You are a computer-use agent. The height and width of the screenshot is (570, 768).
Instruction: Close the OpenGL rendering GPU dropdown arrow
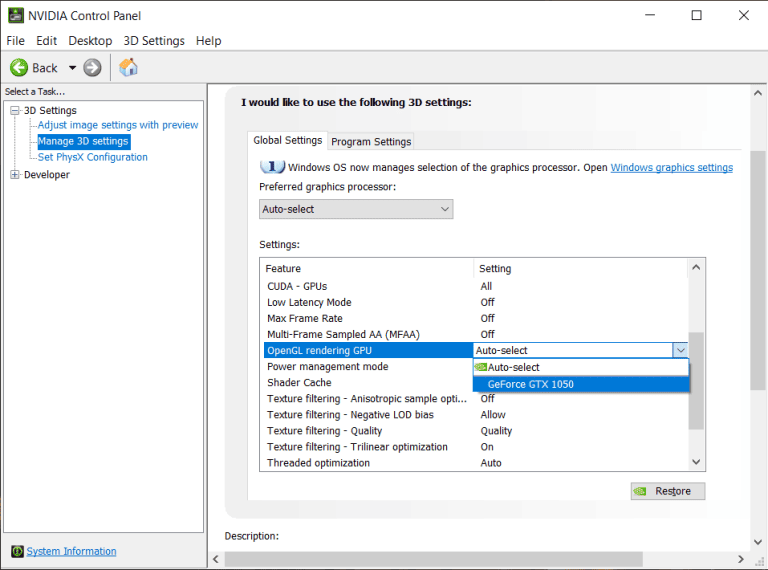pyautogui.click(x=680, y=350)
